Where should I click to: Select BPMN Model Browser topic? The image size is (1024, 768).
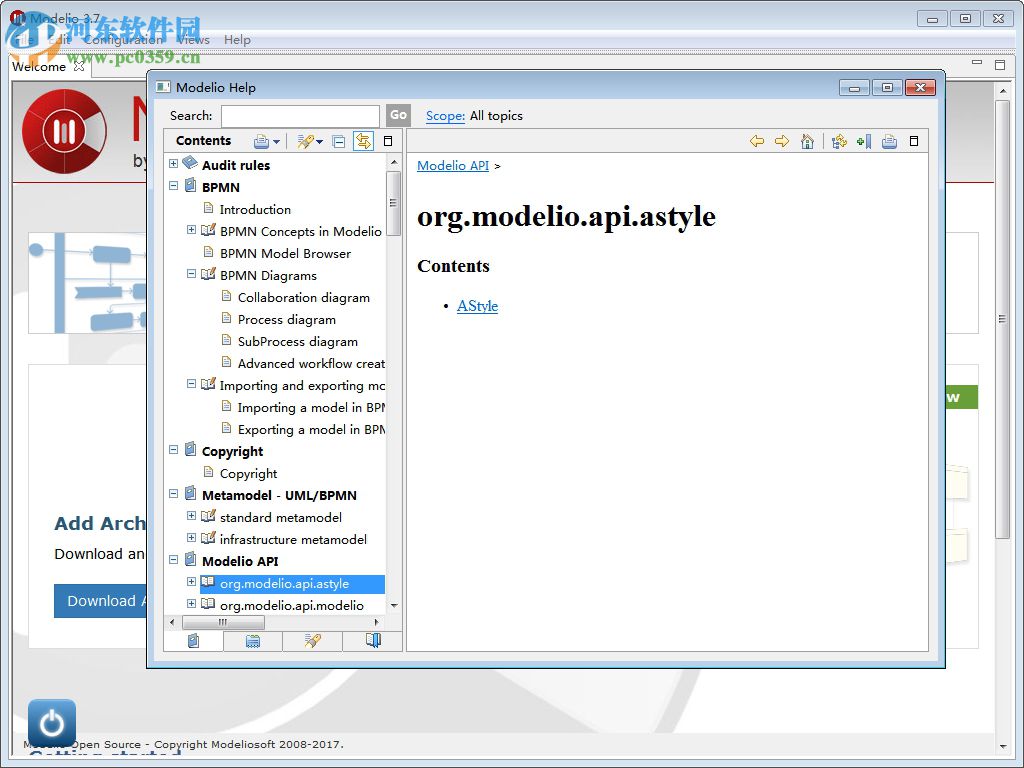(x=285, y=253)
